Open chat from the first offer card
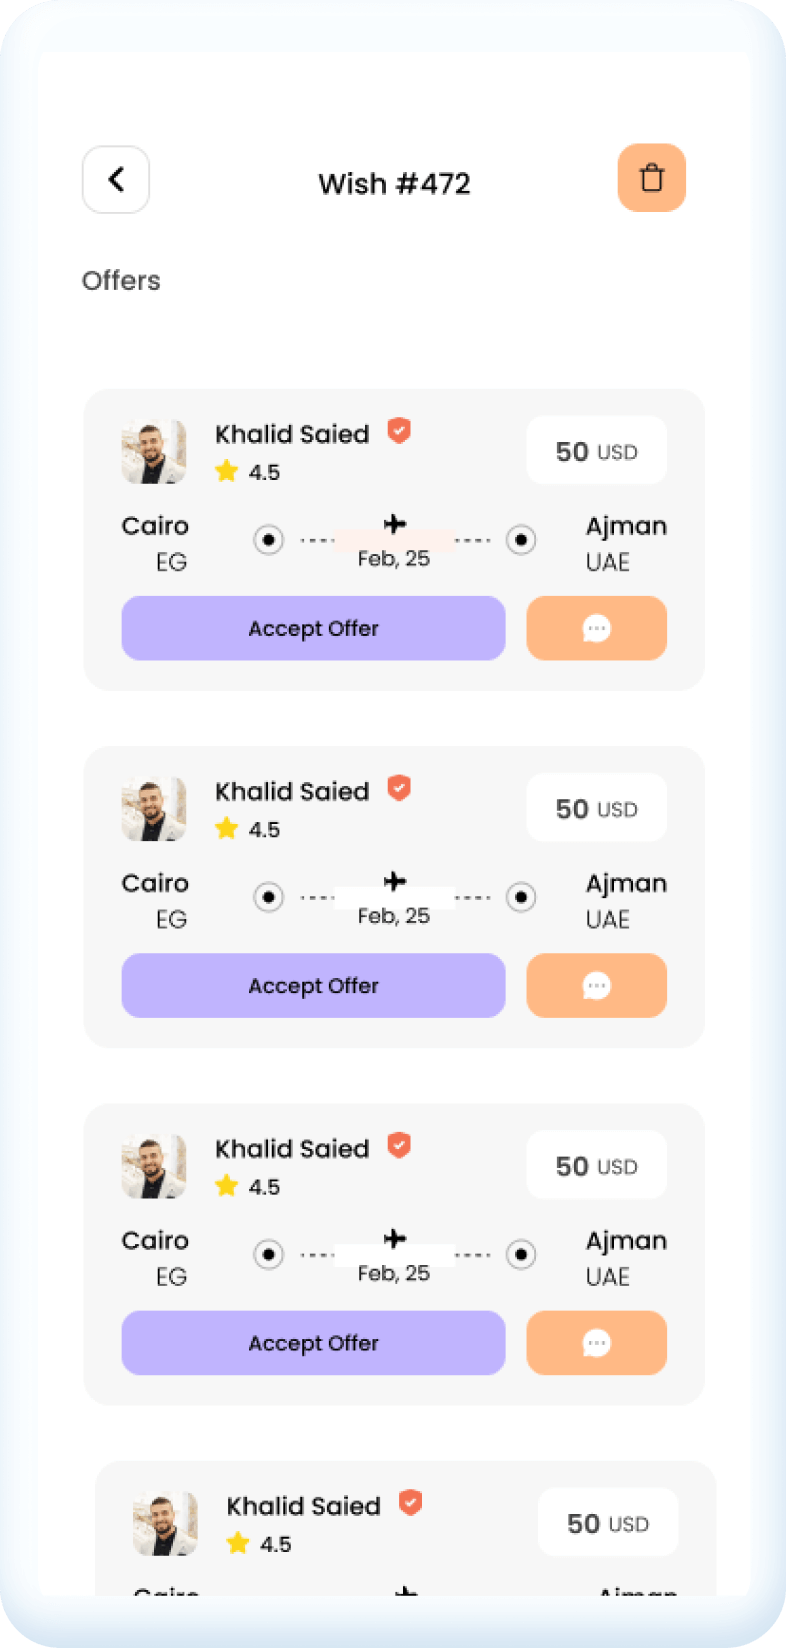Image resolution: width=786 pixels, height=1648 pixels. coord(597,628)
